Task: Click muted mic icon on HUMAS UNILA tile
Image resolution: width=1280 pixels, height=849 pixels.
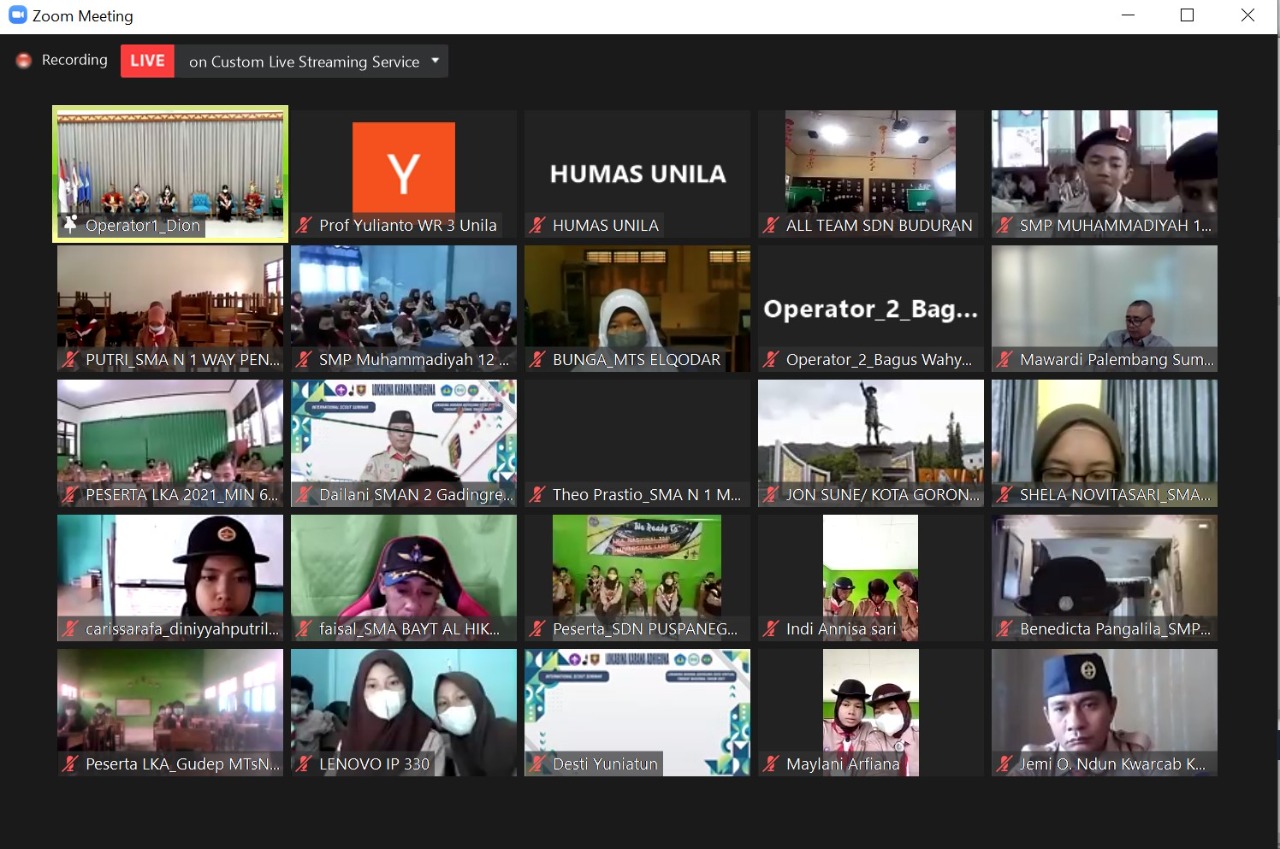Action: (x=538, y=226)
